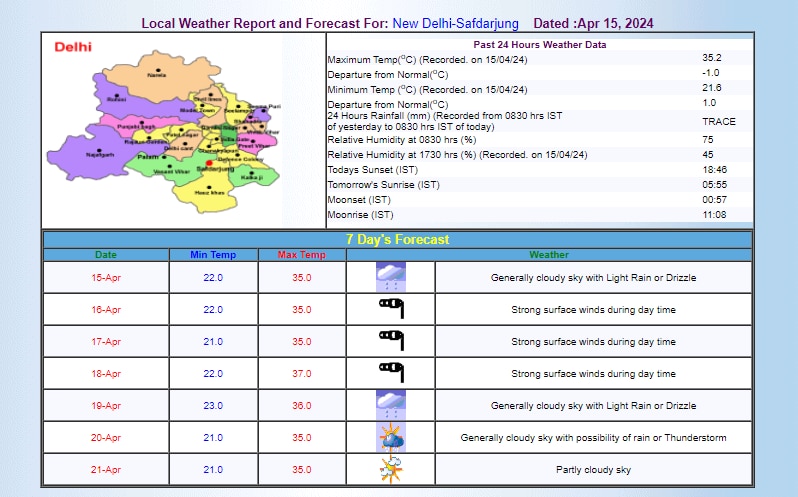Click the rainfall value TRACE
Viewport: 798px width, 497px height.
pyautogui.click(x=719, y=122)
